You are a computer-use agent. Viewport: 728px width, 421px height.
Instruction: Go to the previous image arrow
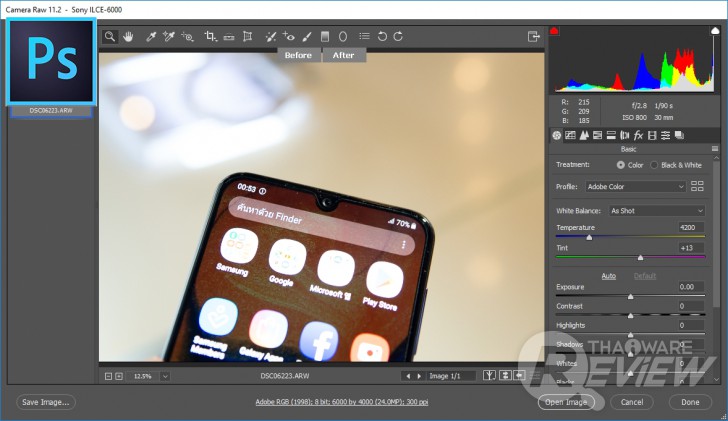(x=408, y=376)
